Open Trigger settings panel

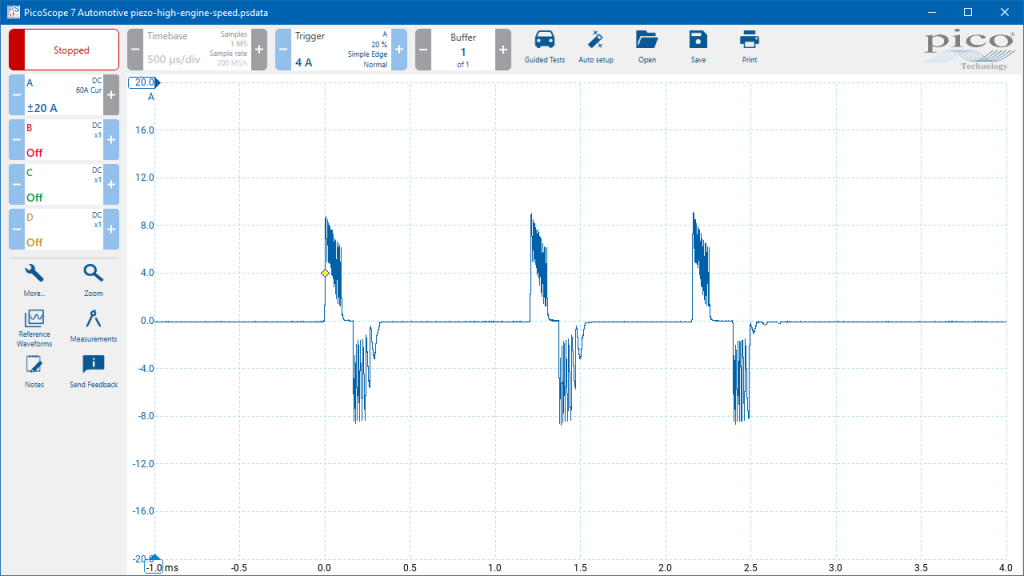(x=340, y=50)
